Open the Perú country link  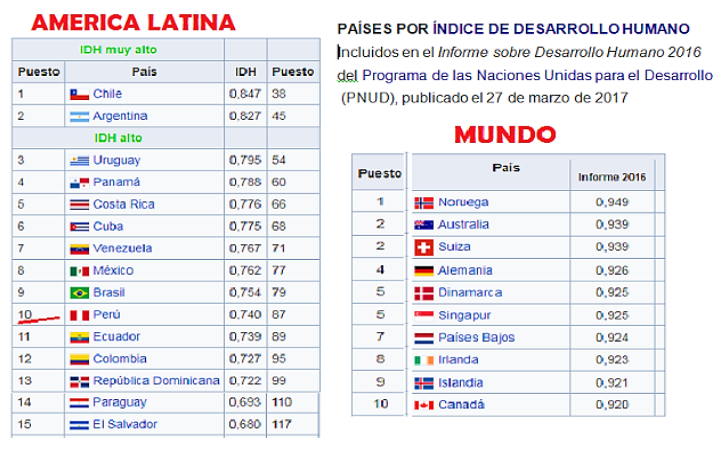point(107,315)
